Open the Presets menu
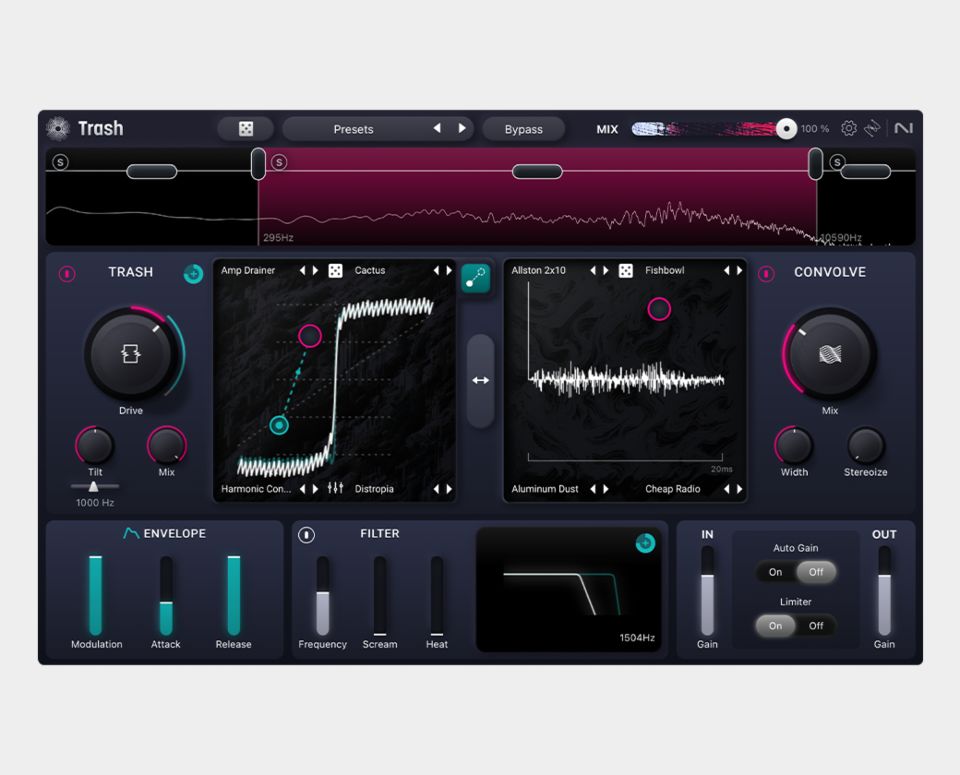 tap(353, 129)
